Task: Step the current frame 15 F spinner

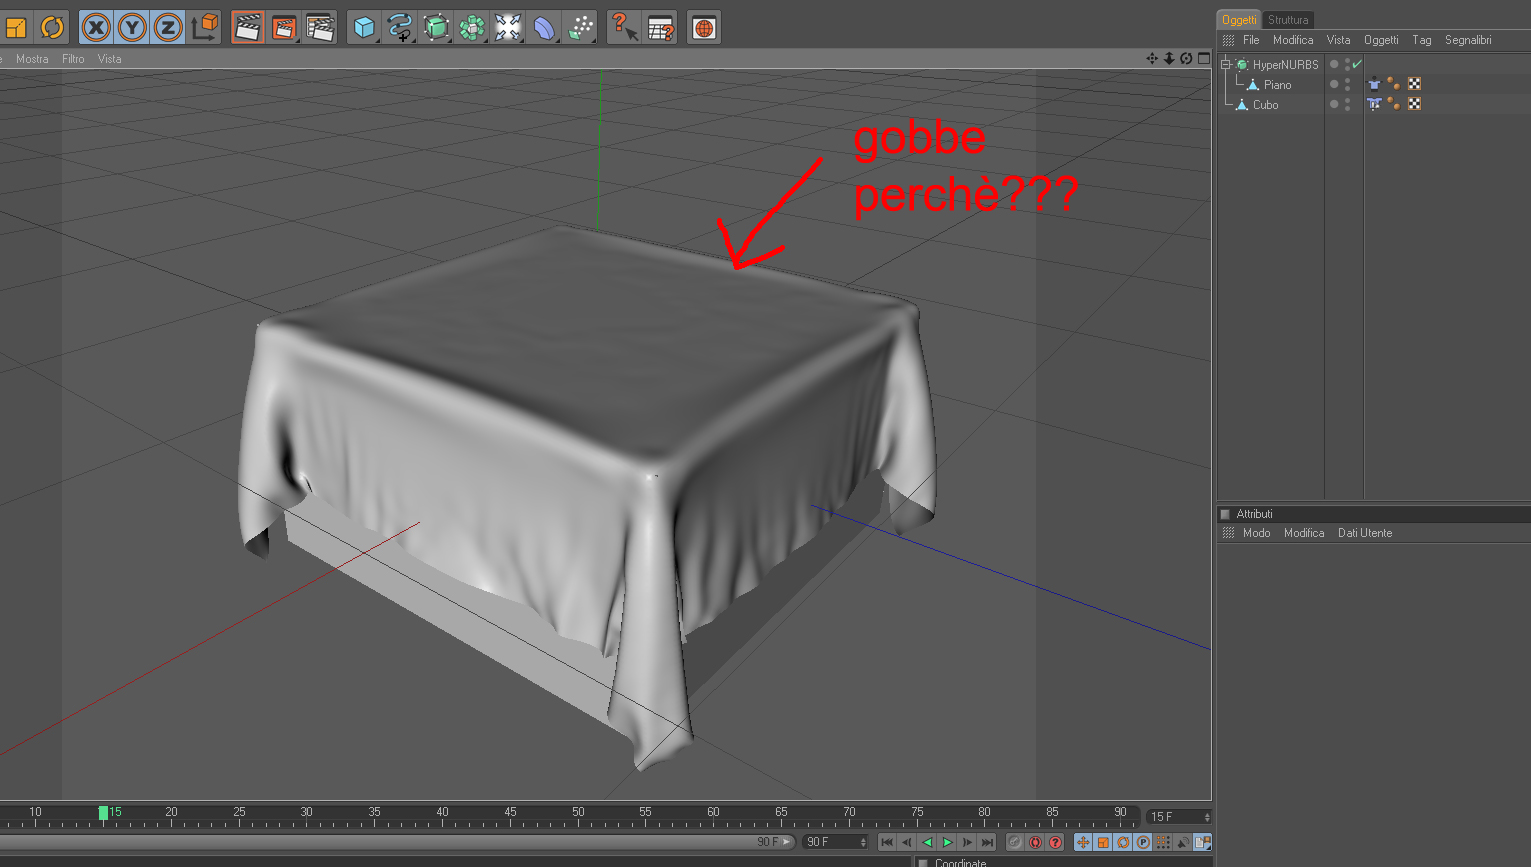Action: click(x=1207, y=817)
